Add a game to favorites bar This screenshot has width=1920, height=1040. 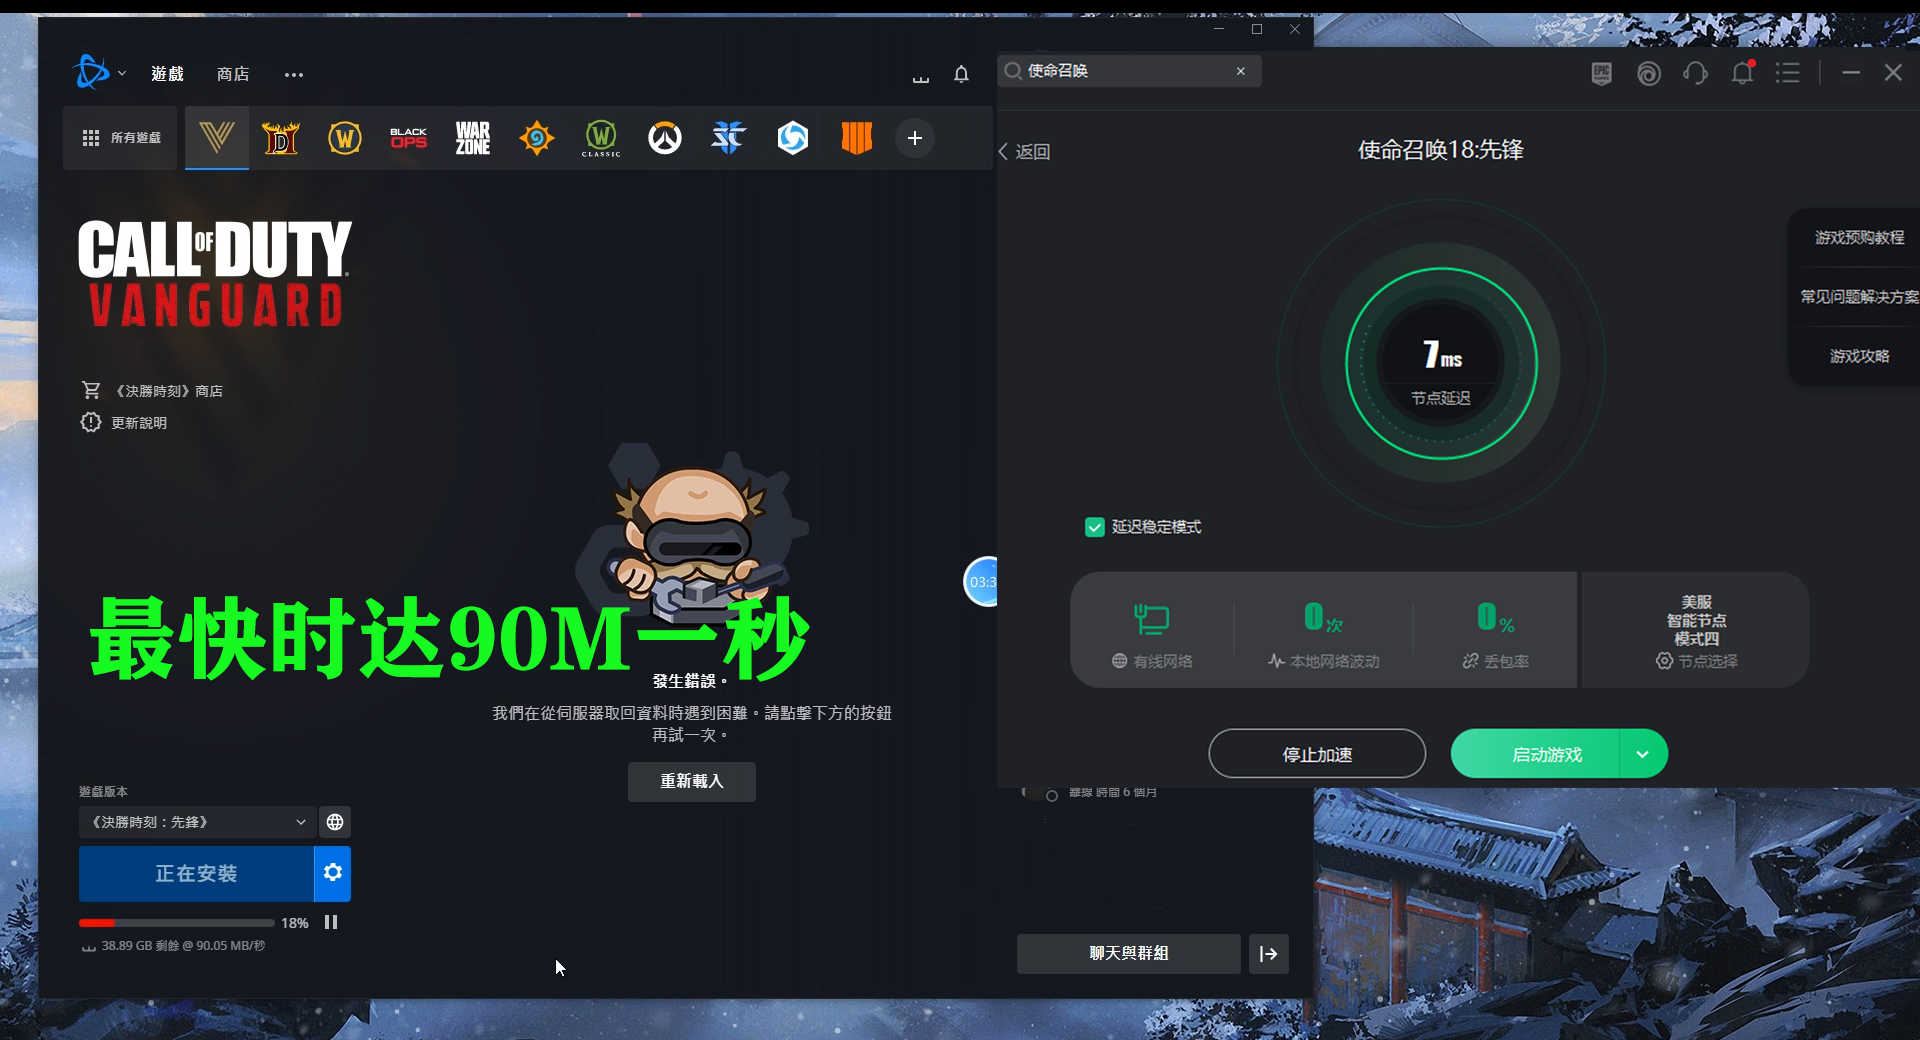(x=914, y=138)
